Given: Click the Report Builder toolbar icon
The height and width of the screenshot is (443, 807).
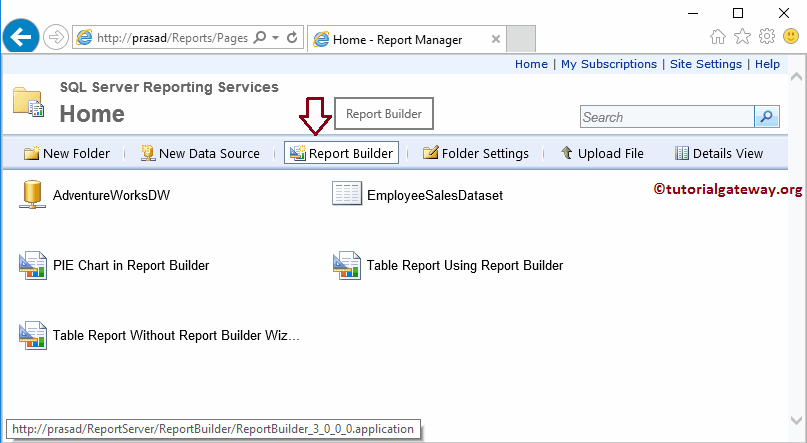Looking at the screenshot, I should click(x=297, y=153).
